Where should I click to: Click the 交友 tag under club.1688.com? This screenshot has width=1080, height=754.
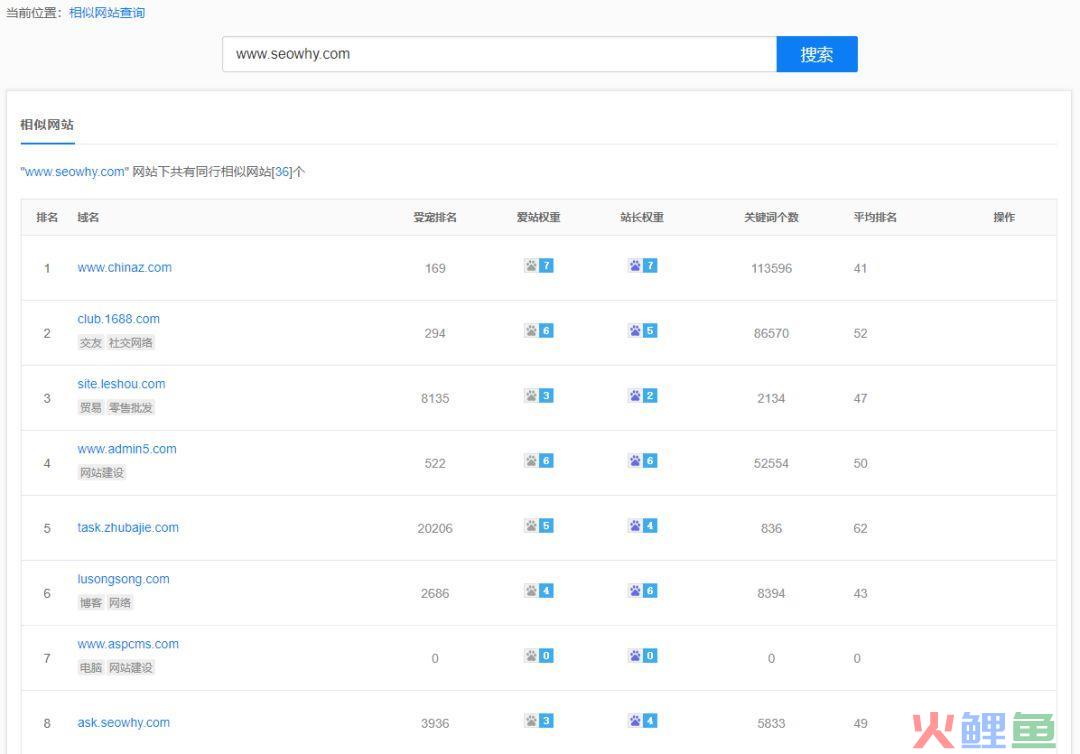pos(90,342)
